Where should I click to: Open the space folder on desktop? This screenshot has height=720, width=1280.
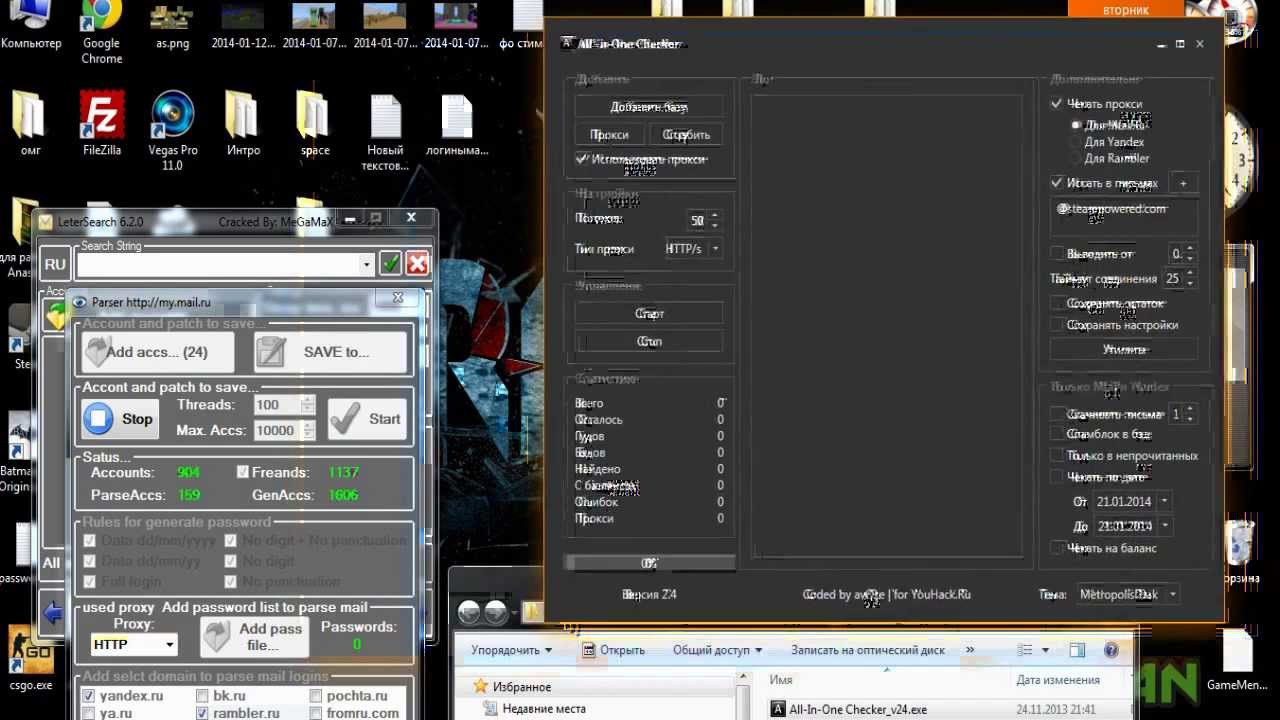(x=315, y=124)
